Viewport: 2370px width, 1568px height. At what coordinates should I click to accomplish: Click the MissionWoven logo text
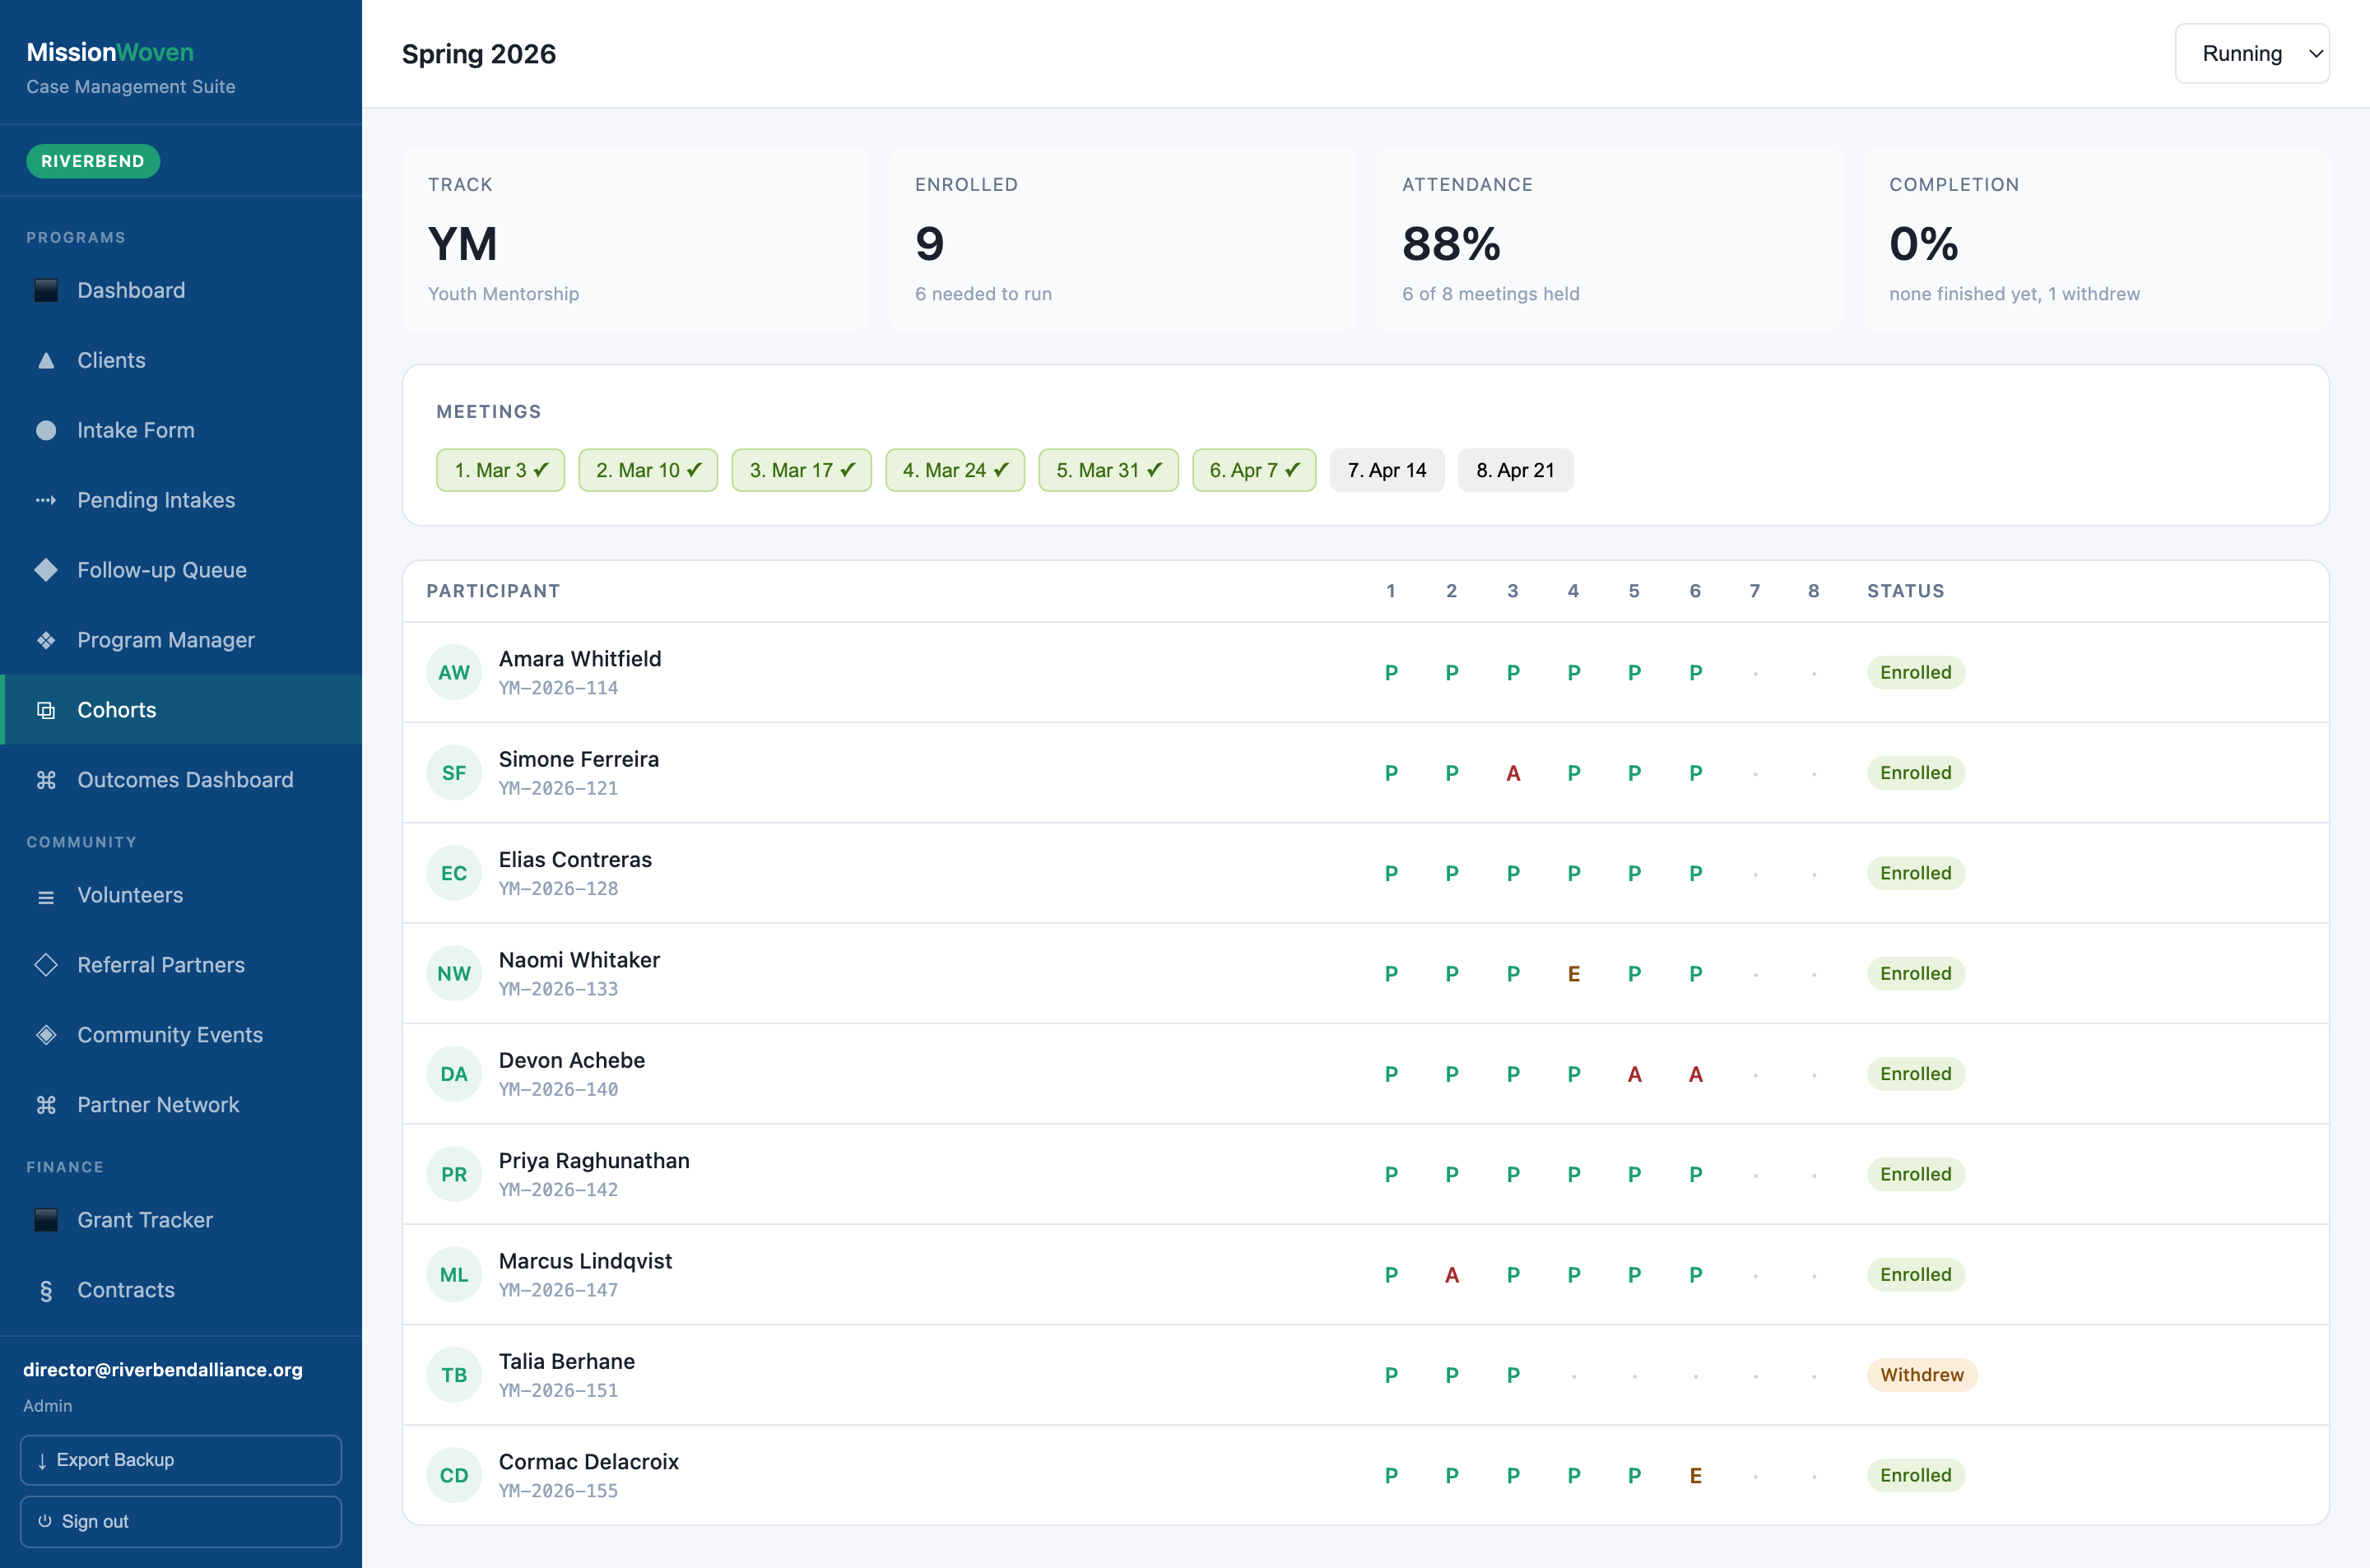(110, 52)
